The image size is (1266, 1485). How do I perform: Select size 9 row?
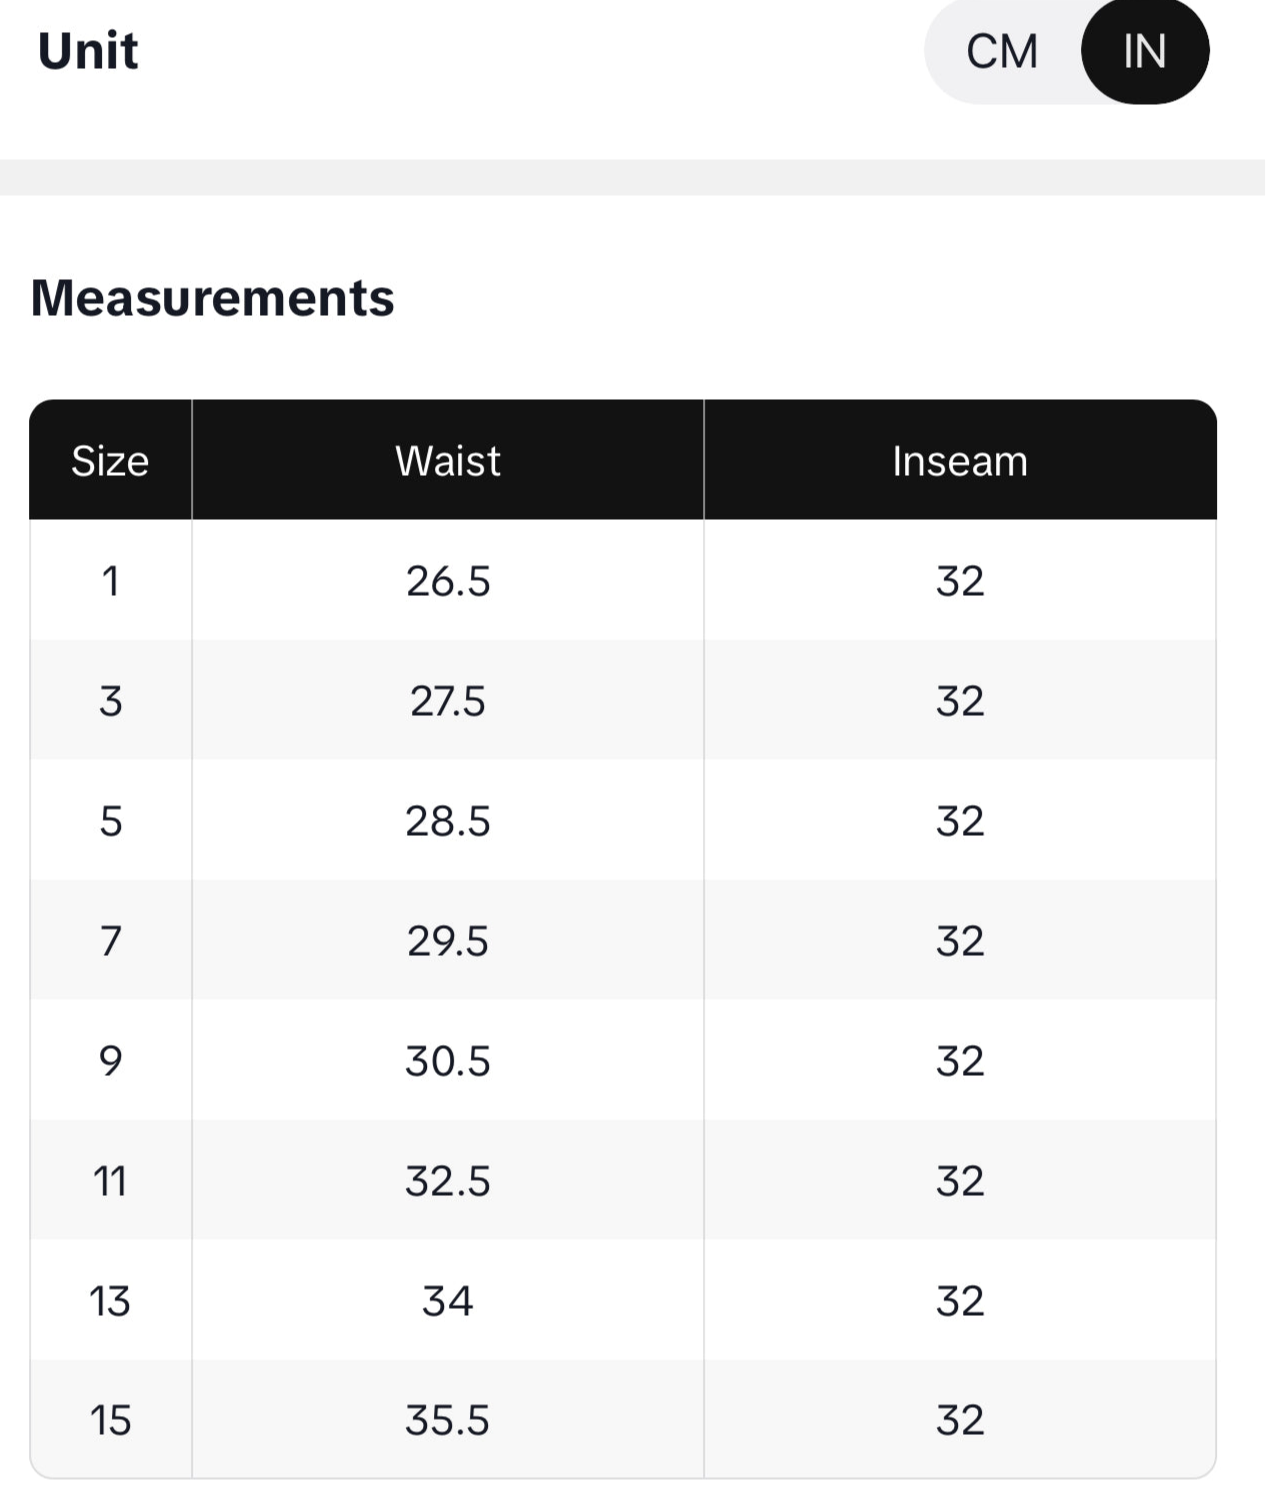(x=110, y=1061)
